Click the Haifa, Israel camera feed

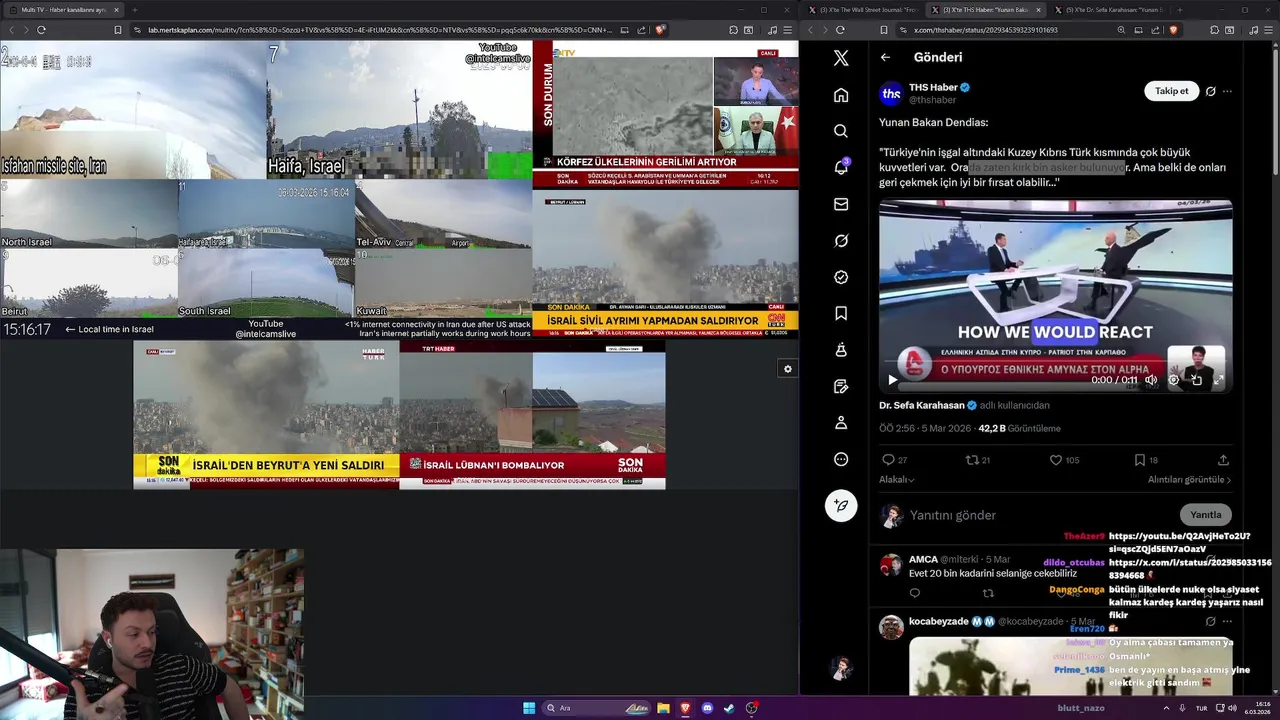pyautogui.click(x=399, y=109)
